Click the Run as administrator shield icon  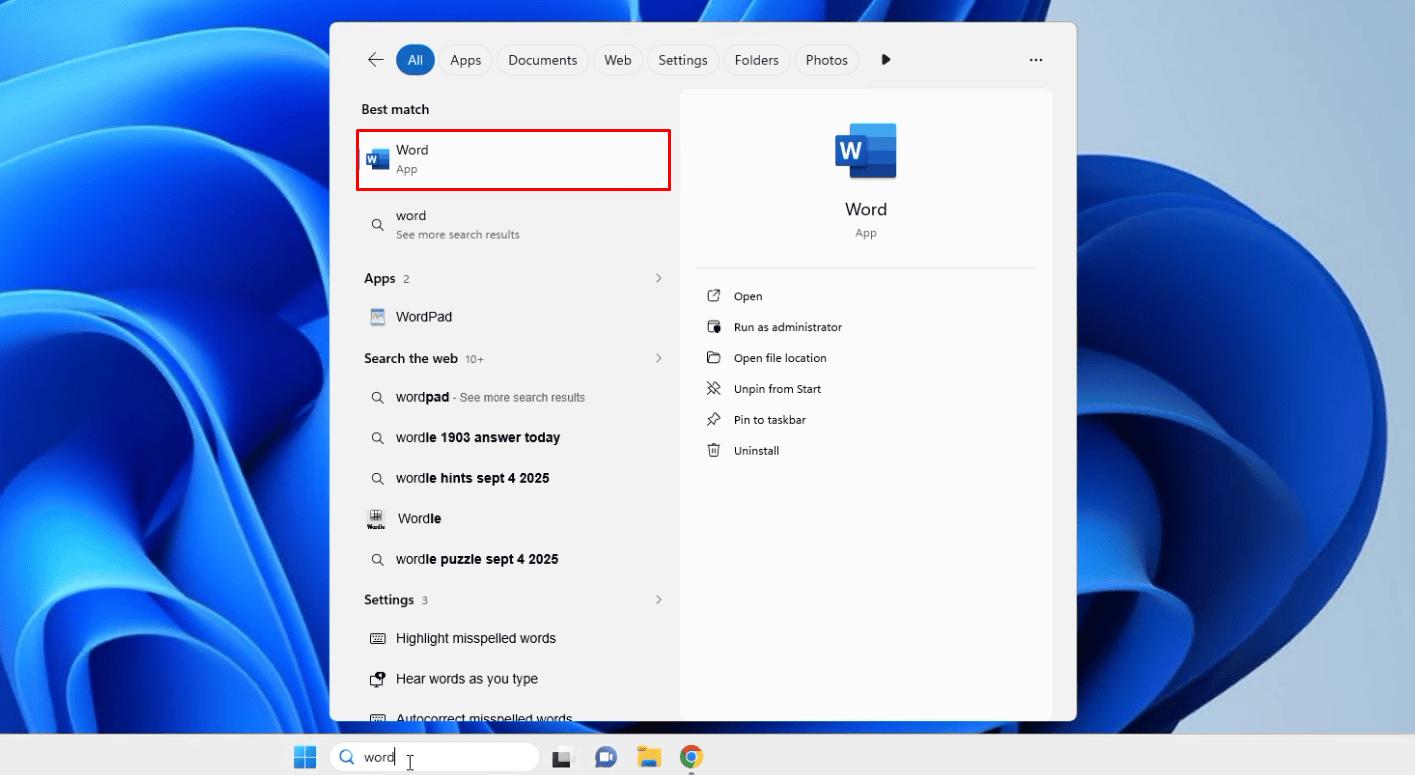[x=714, y=327]
